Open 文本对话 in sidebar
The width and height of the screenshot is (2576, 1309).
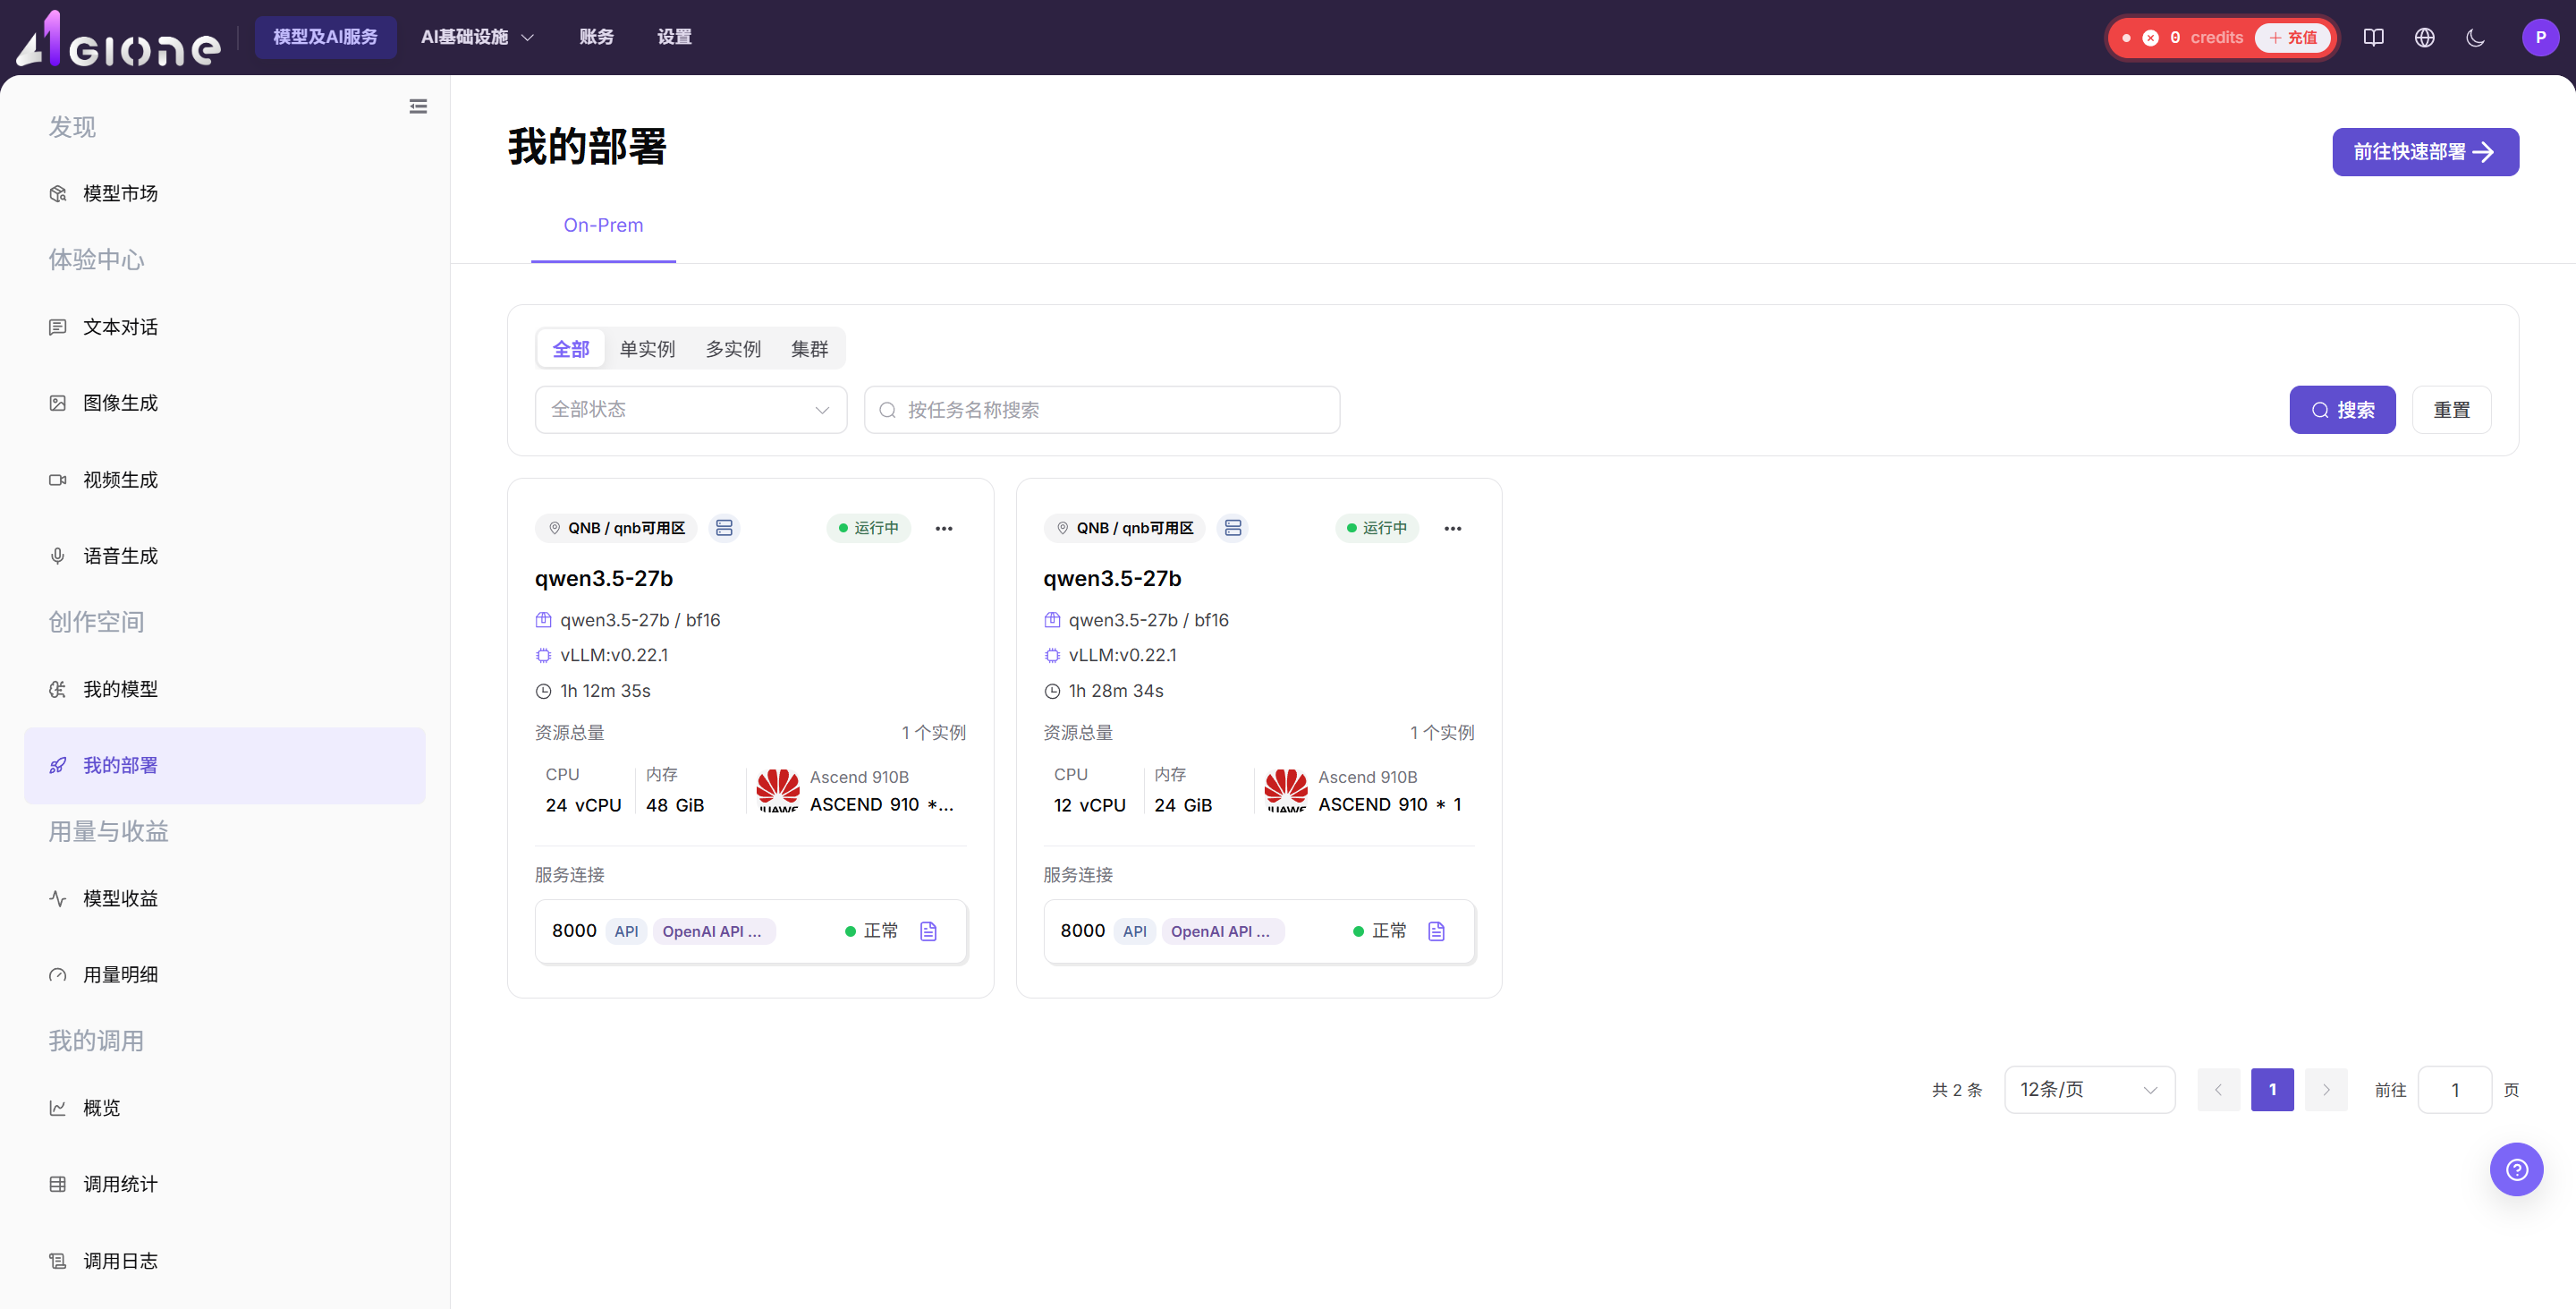pos(225,327)
